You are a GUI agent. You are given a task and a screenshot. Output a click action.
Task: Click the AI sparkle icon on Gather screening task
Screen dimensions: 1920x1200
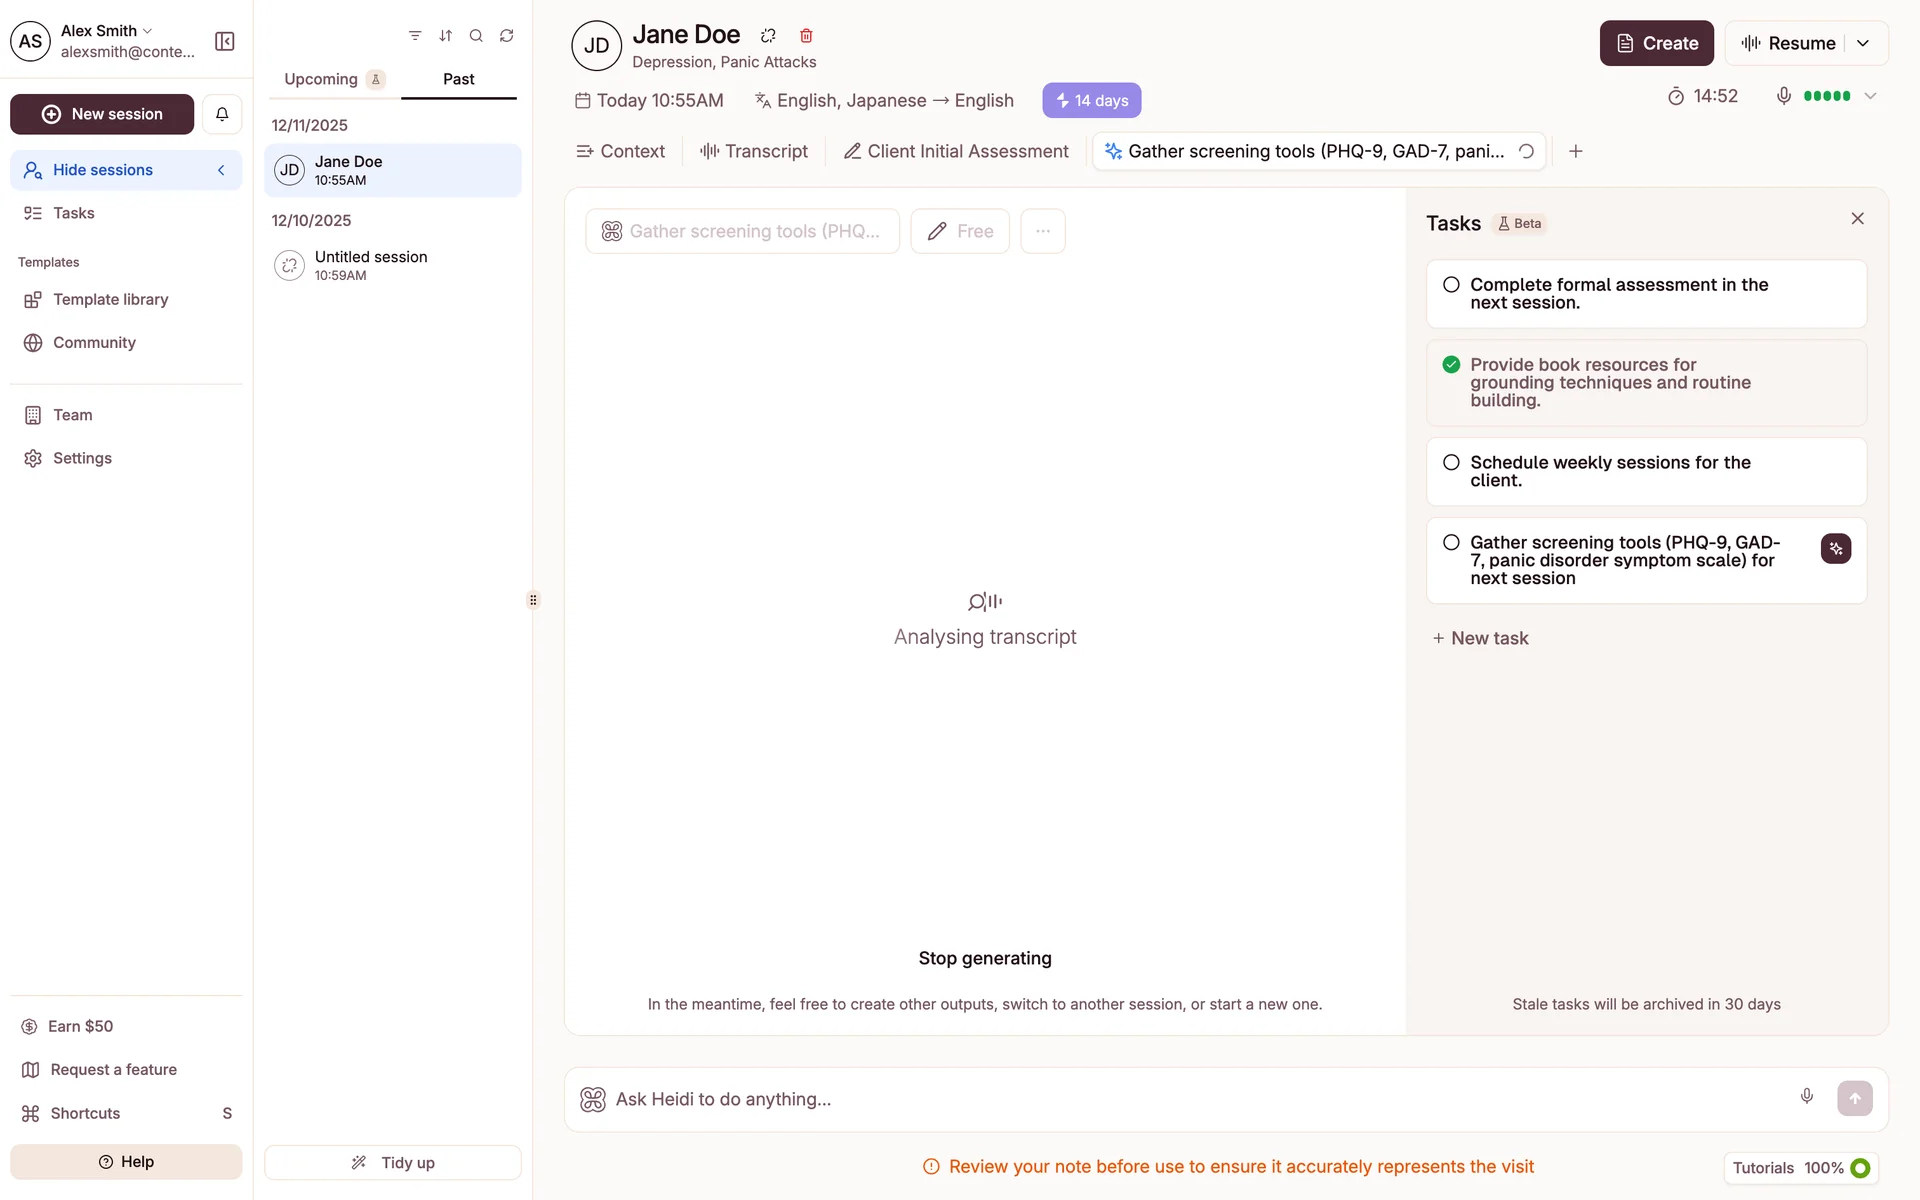[x=1835, y=548]
